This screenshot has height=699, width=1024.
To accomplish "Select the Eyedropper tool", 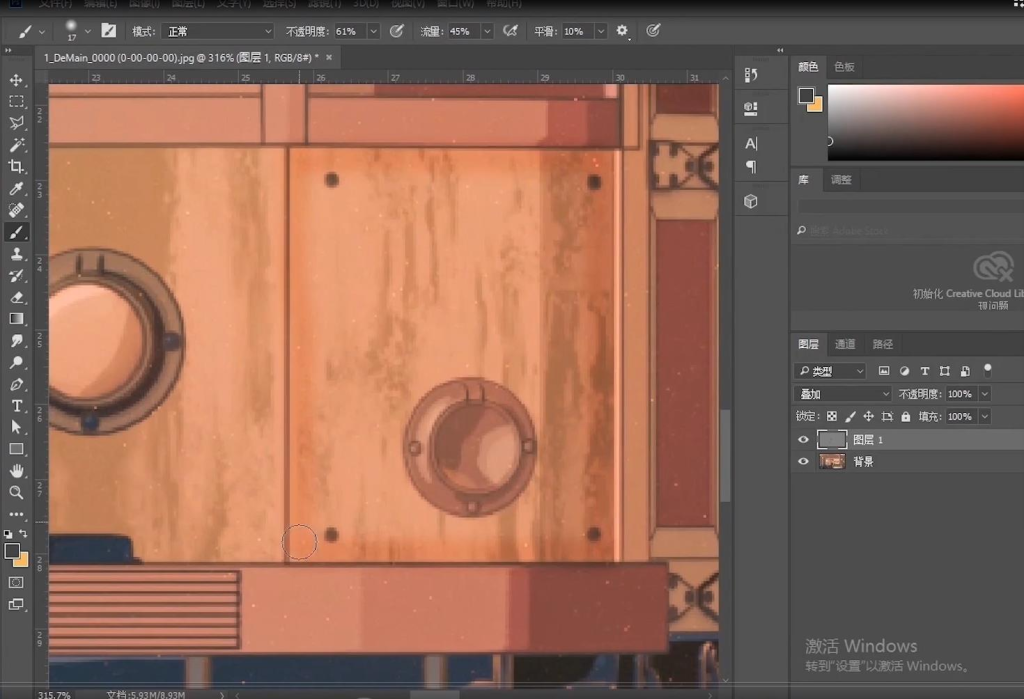I will point(16,189).
